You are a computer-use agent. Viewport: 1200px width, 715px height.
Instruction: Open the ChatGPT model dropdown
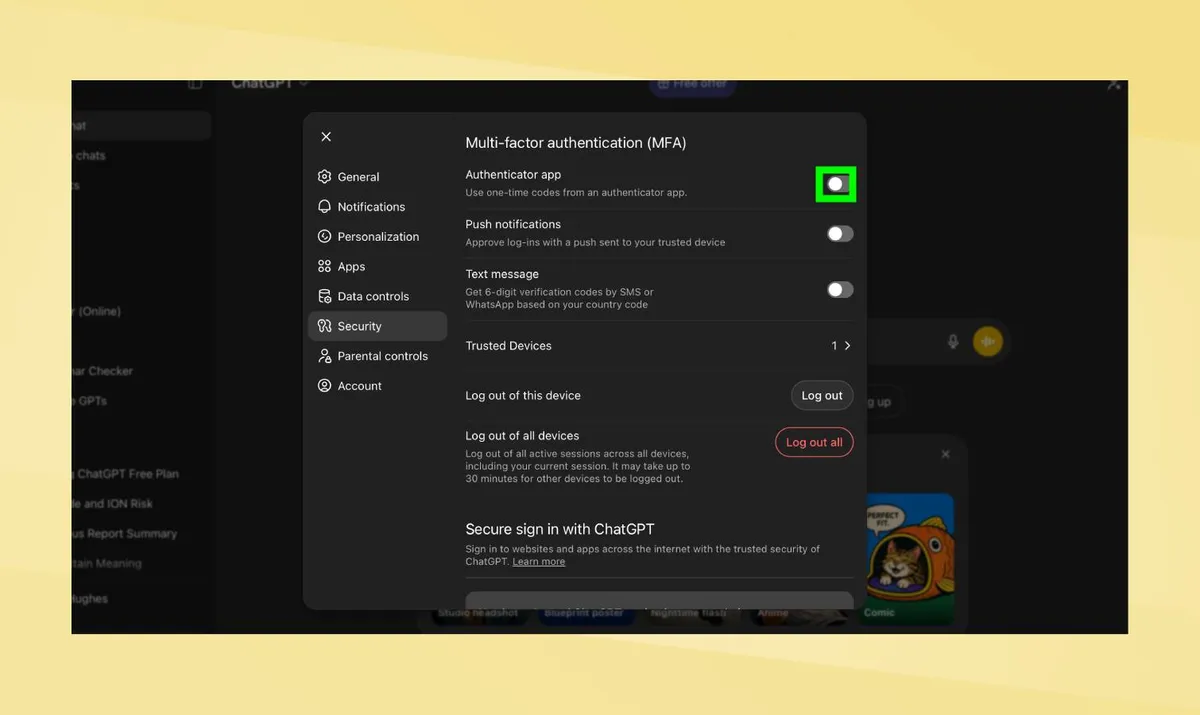coord(270,84)
